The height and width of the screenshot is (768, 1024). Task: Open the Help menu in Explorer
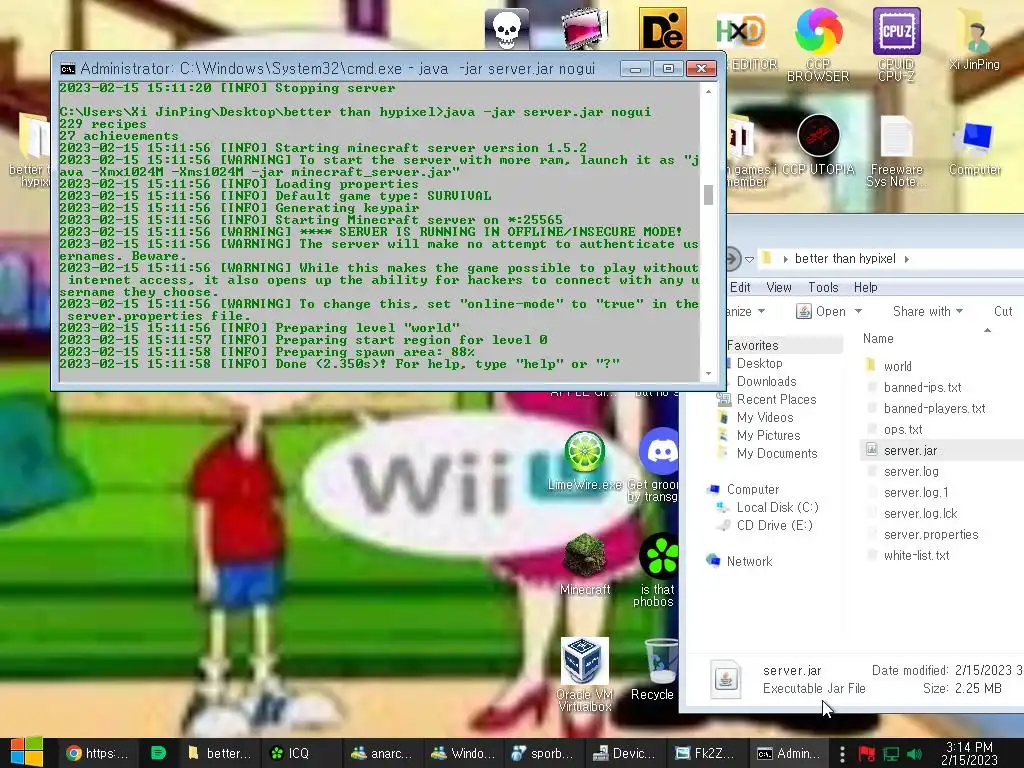(x=865, y=287)
